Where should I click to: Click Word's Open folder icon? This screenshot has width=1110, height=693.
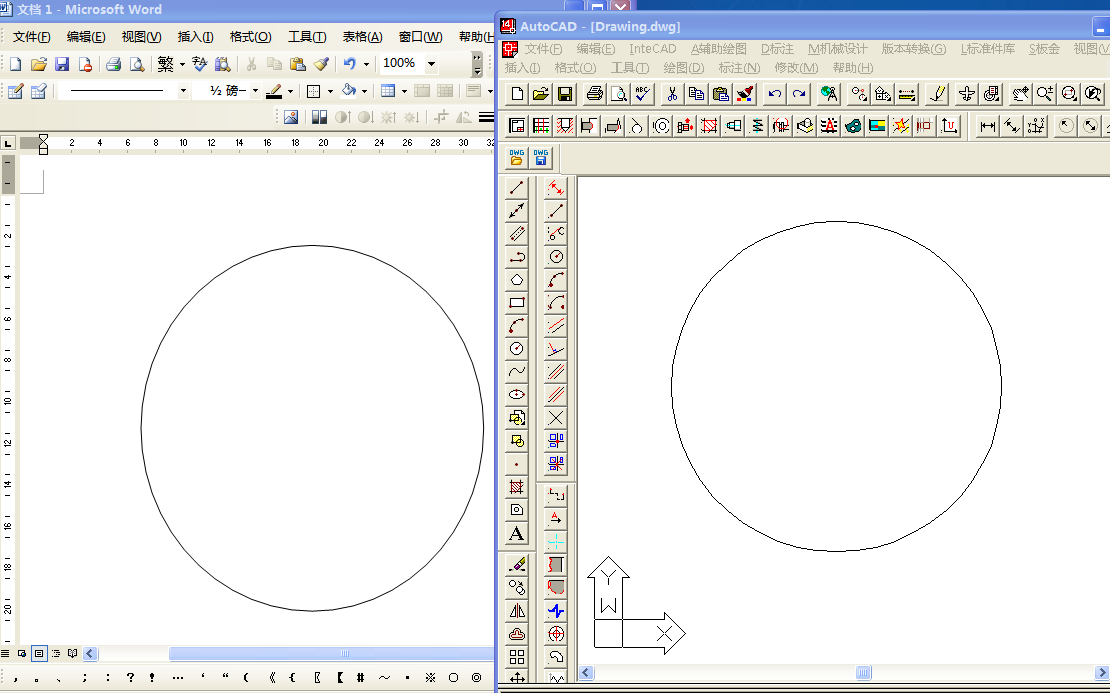[x=39, y=64]
